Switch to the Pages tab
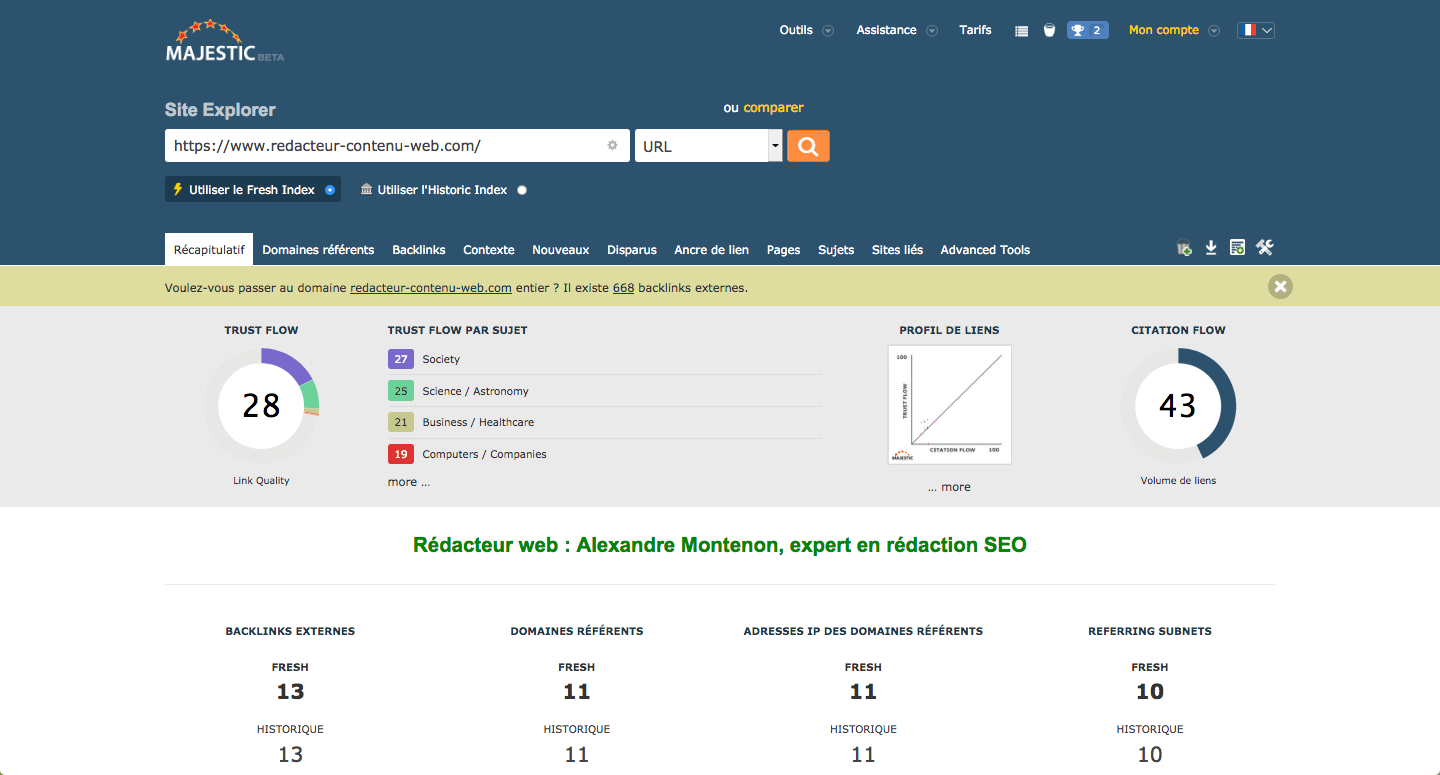Screen dimensions: 1440x775 pyautogui.click(x=783, y=250)
